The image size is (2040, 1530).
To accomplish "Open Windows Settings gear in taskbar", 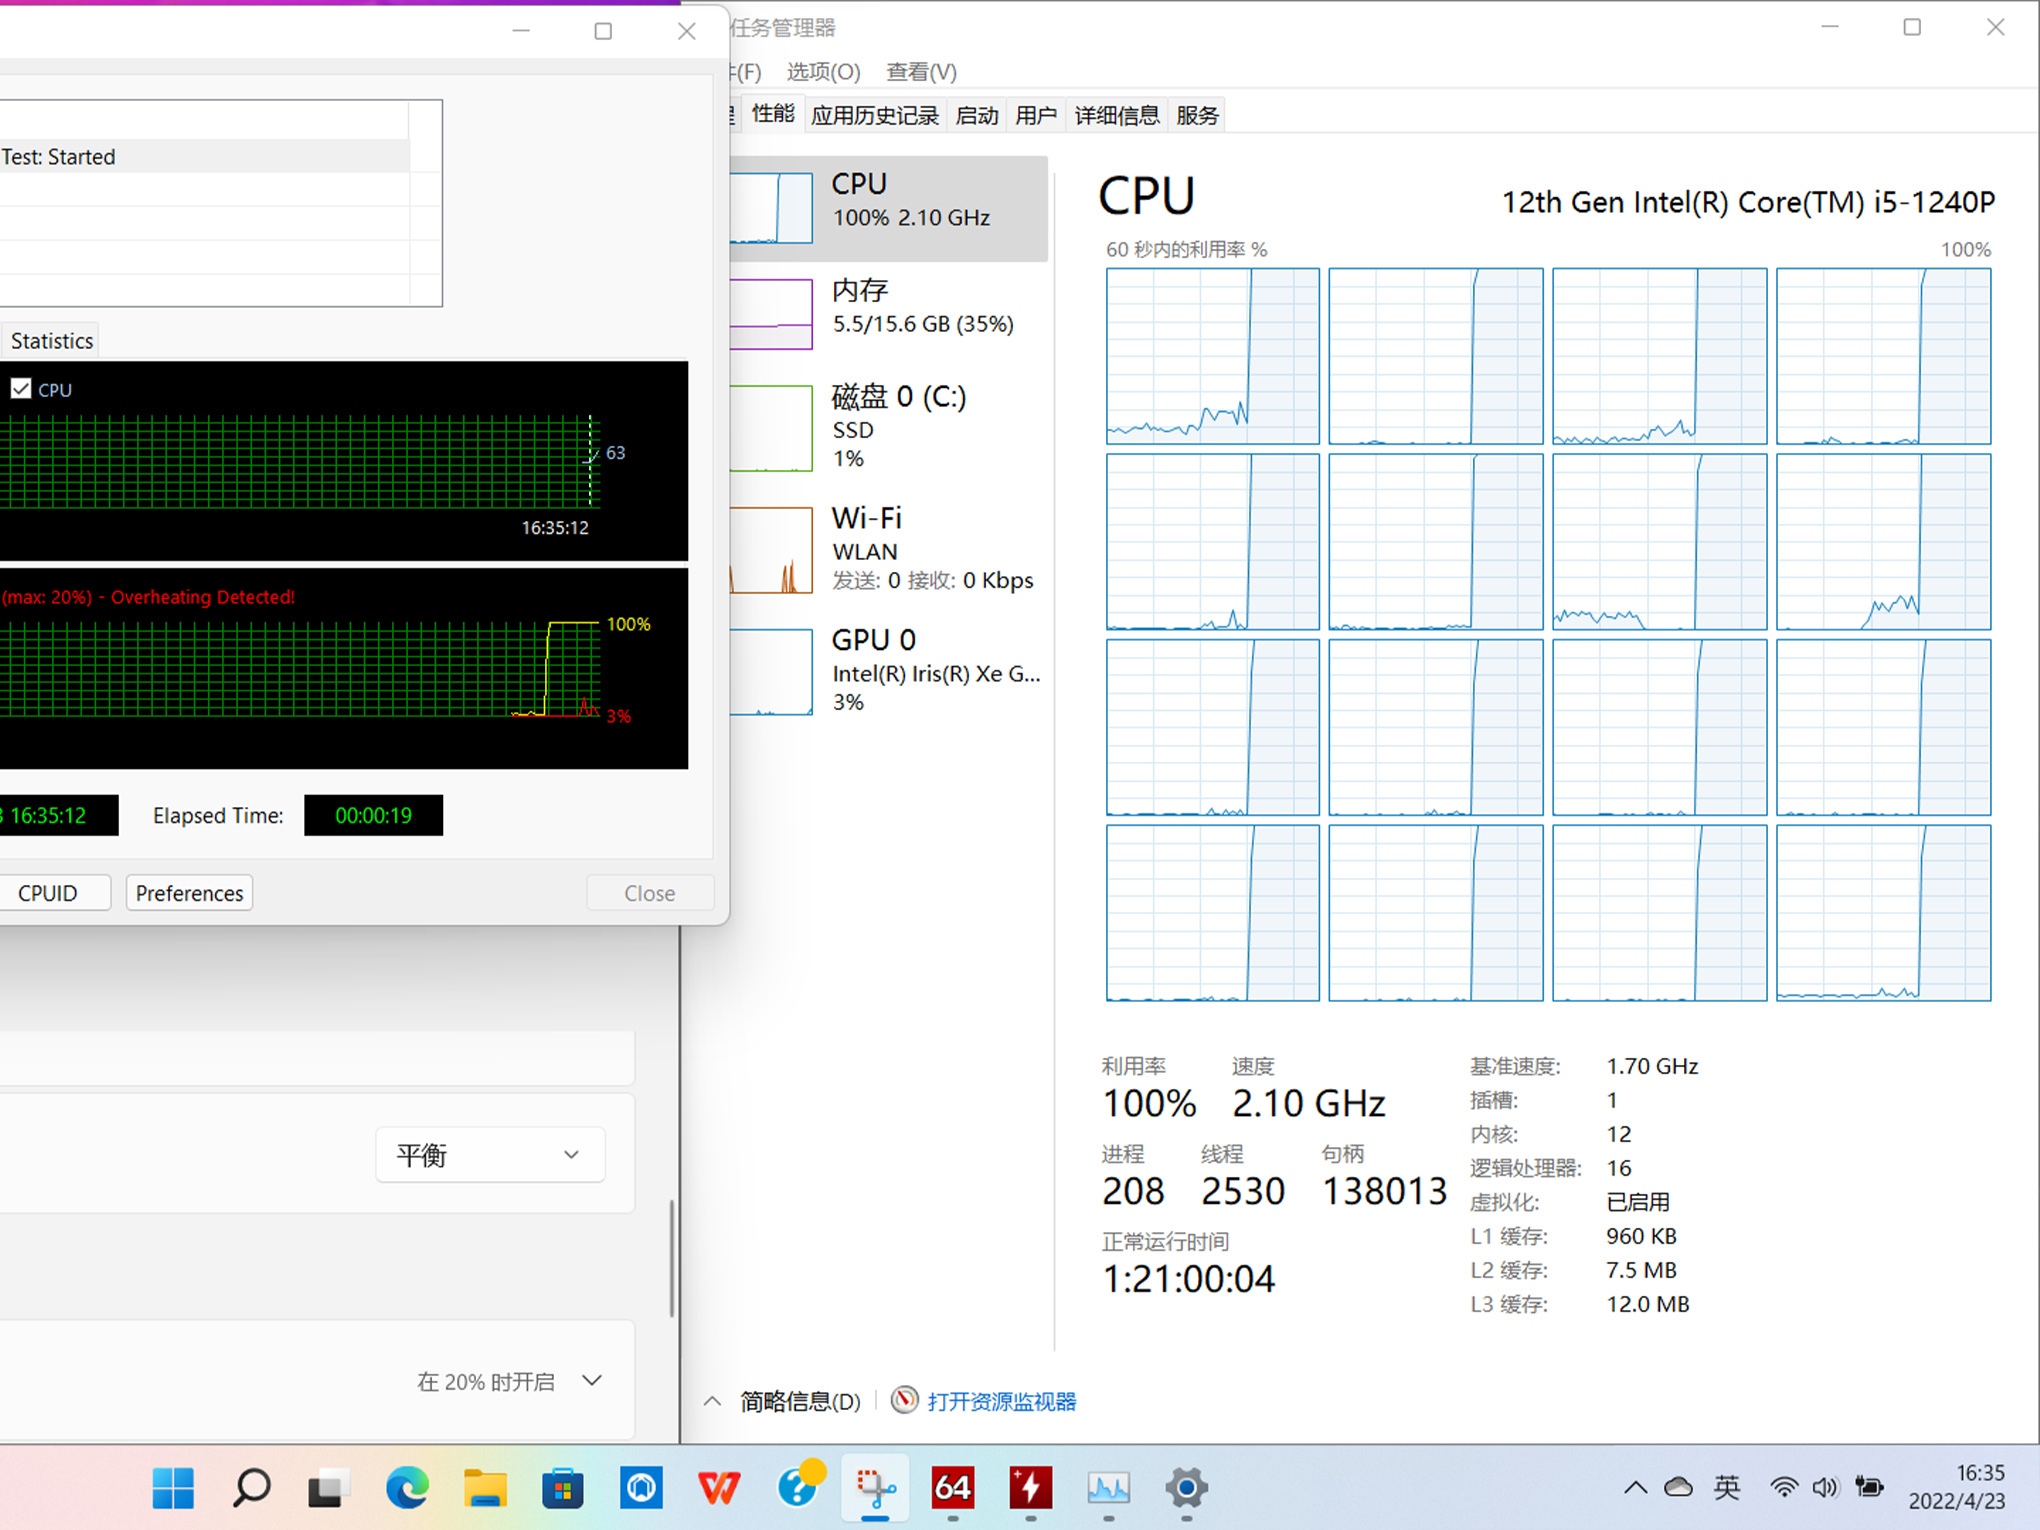I will [x=1186, y=1488].
